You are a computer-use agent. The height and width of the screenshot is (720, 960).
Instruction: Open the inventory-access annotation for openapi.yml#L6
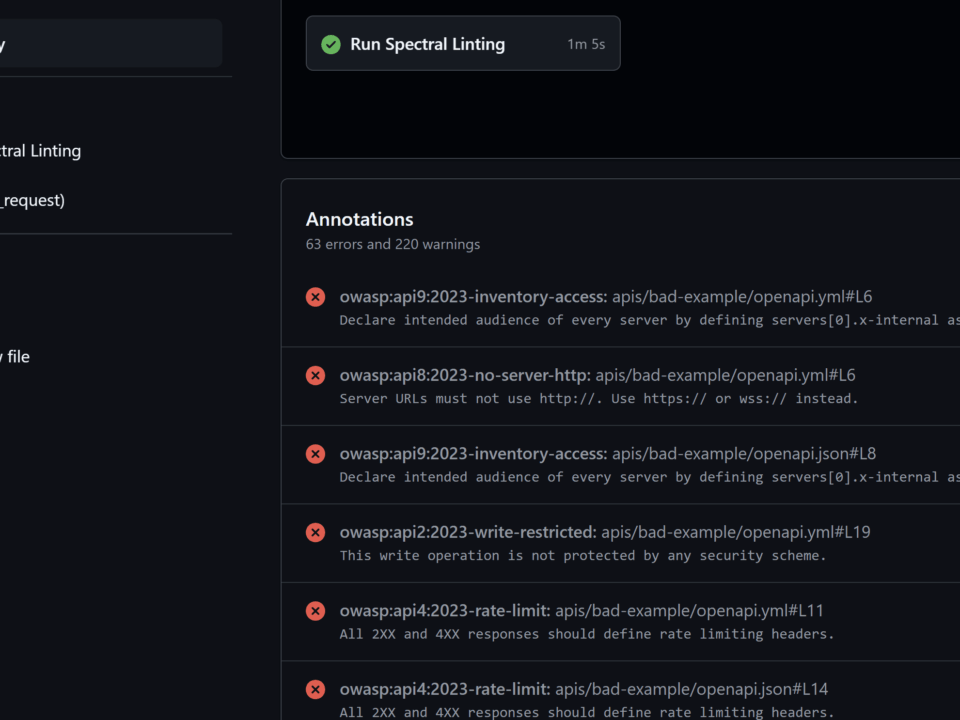coord(606,297)
